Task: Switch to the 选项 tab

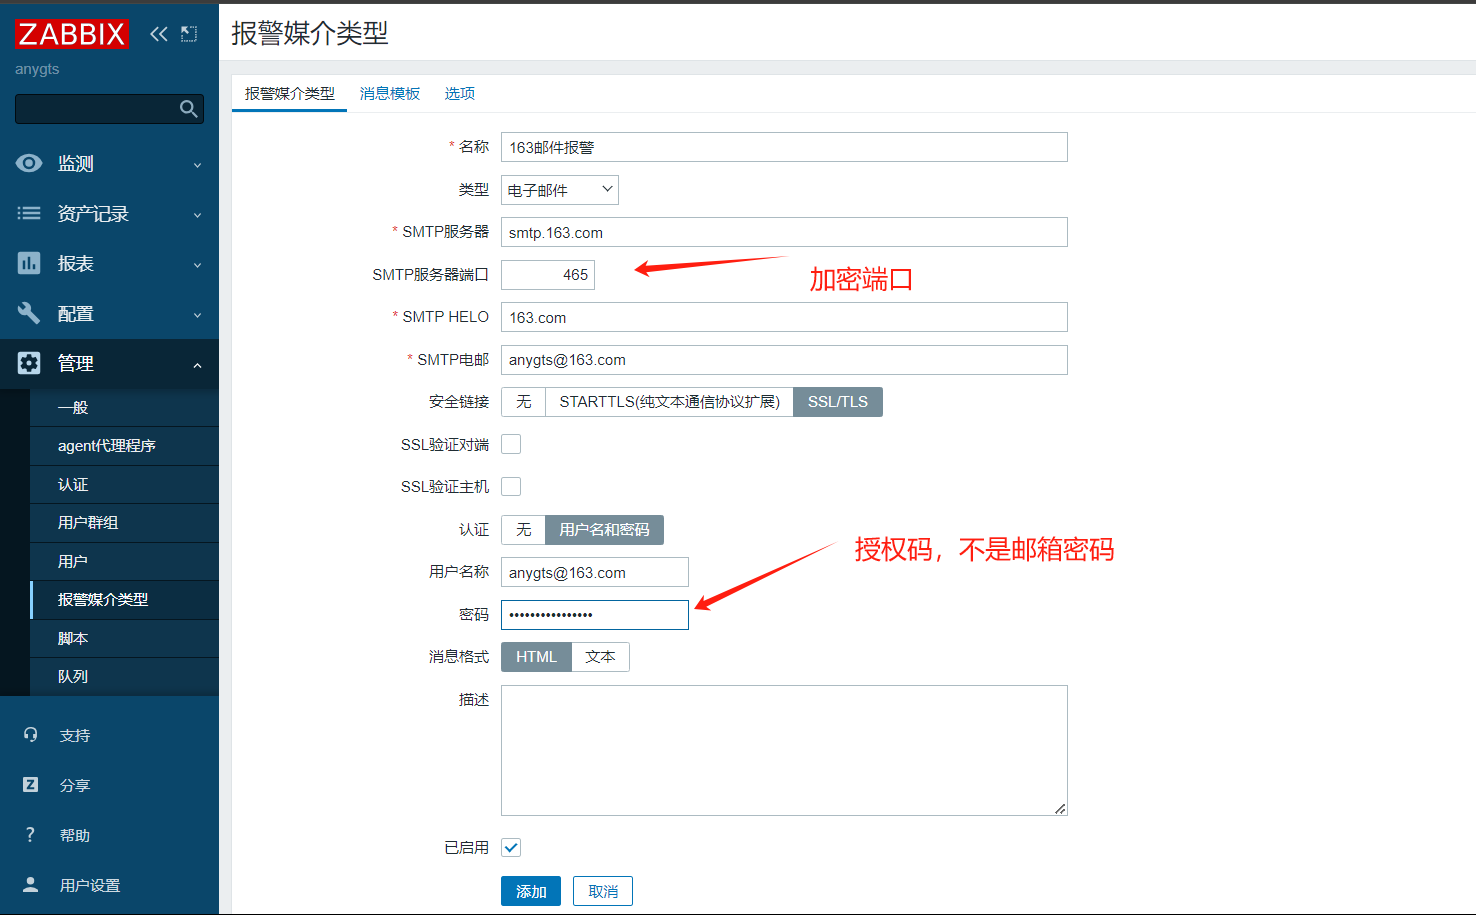Action: click(460, 93)
